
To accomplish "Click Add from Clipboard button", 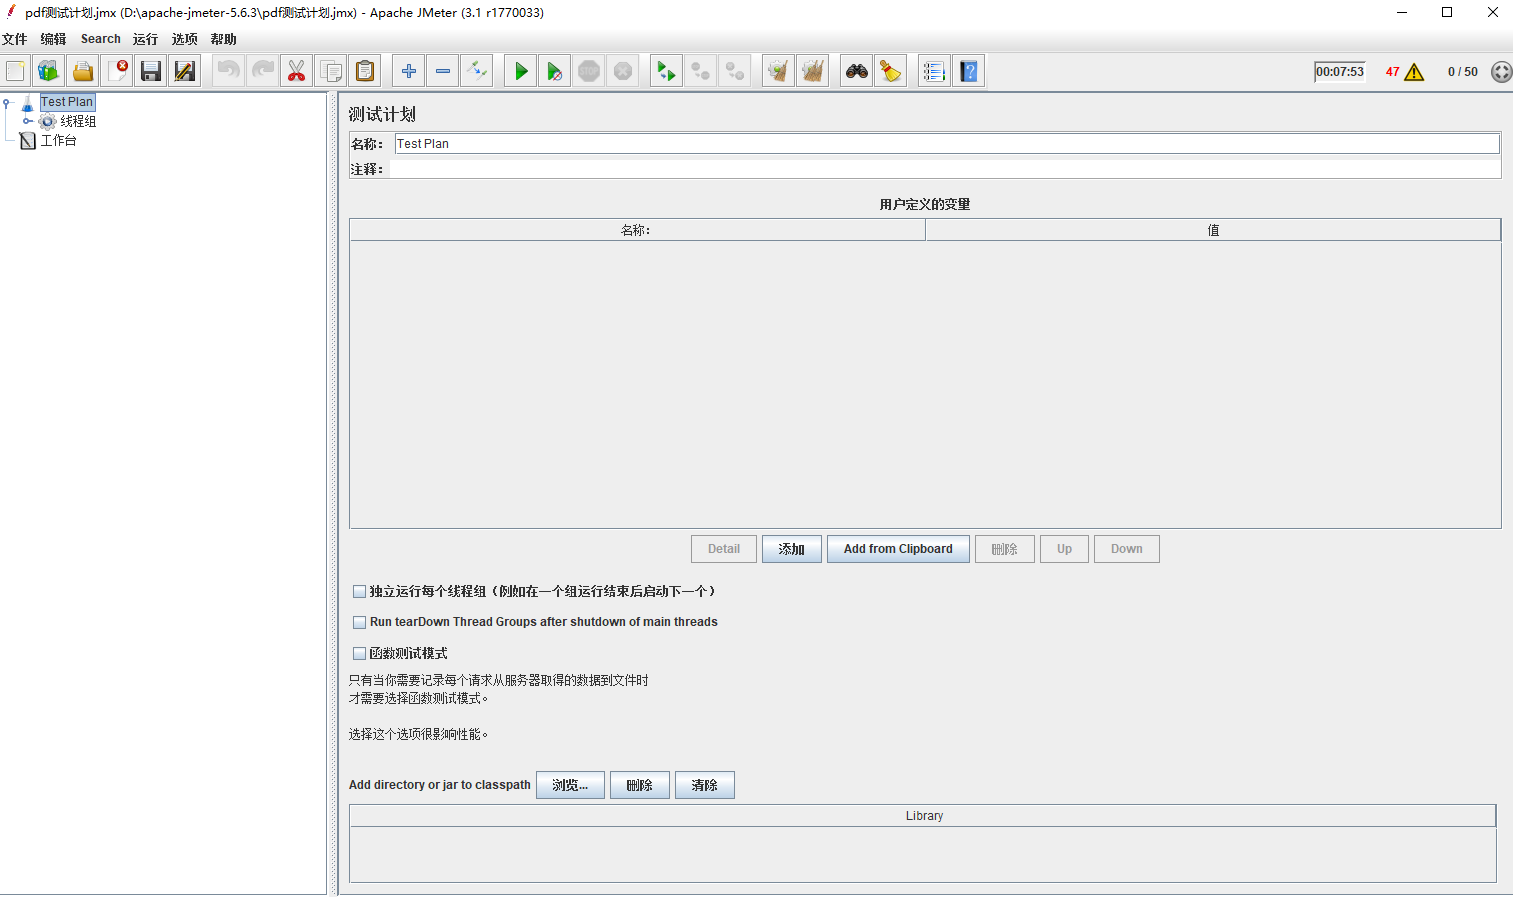I will pyautogui.click(x=898, y=548).
